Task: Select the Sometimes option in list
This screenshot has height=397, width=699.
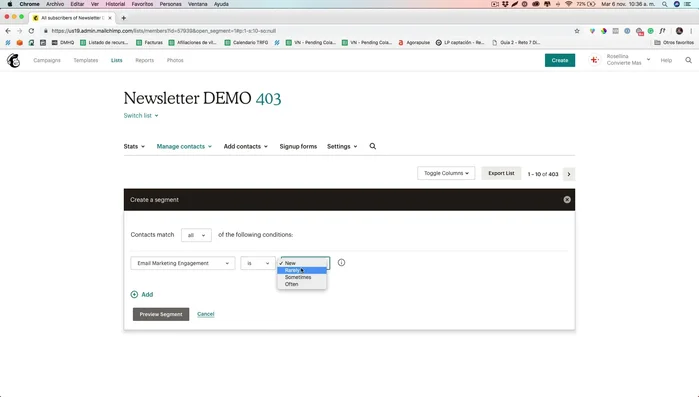Action: tap(302, 277)
